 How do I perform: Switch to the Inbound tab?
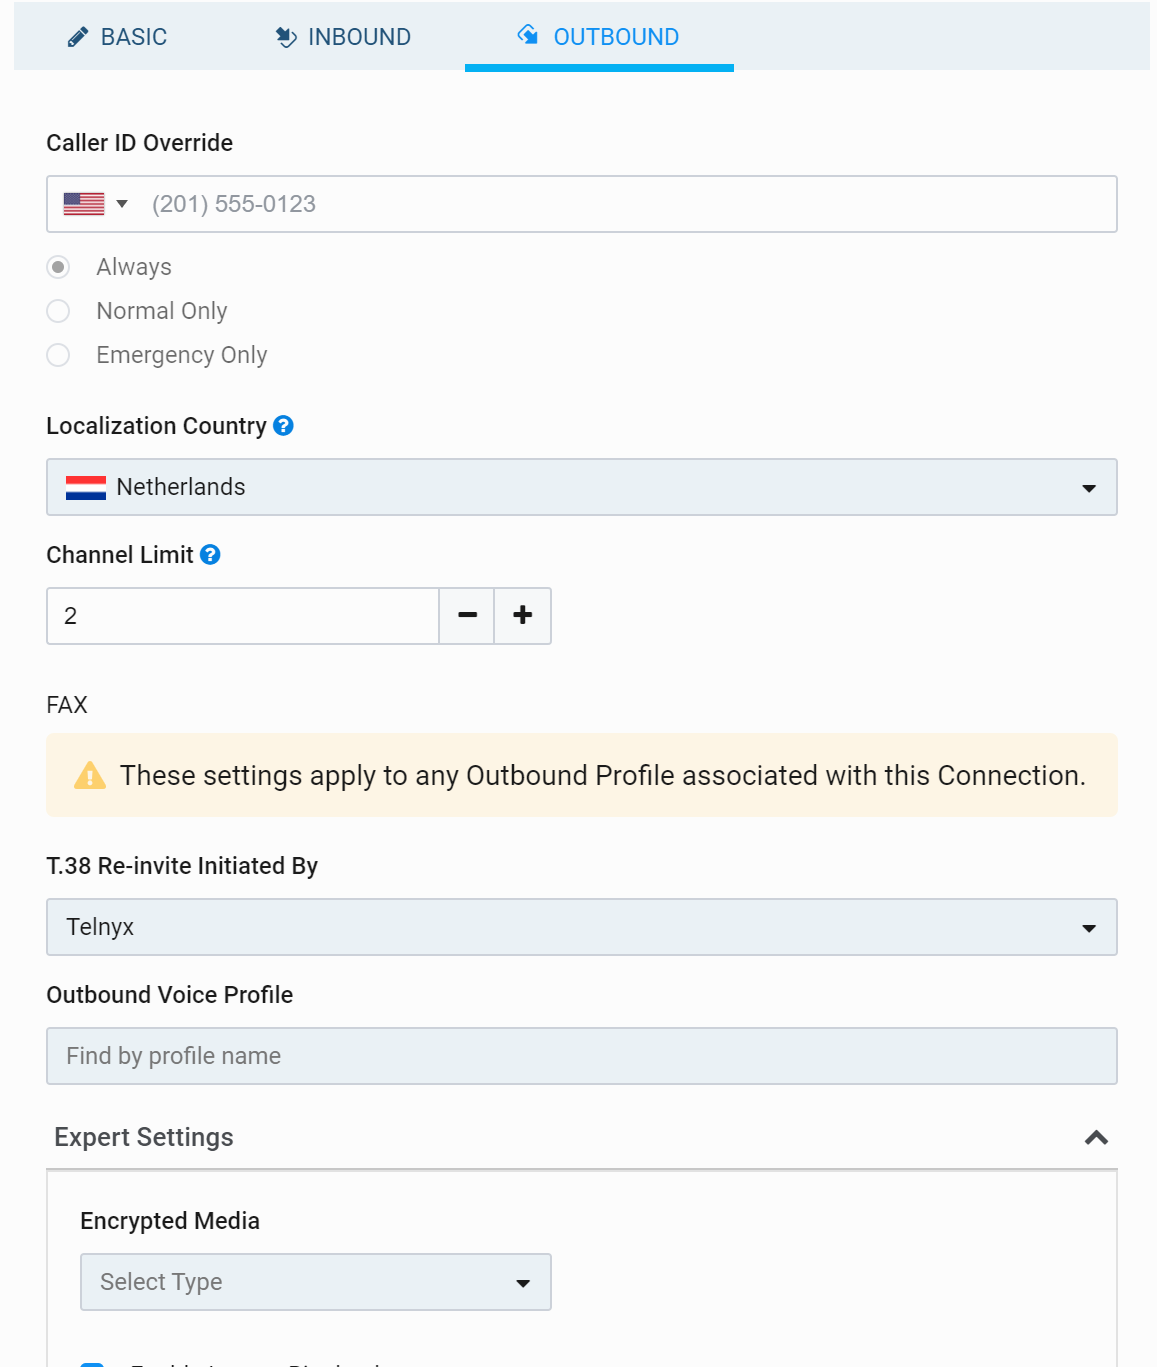[343, 37]
